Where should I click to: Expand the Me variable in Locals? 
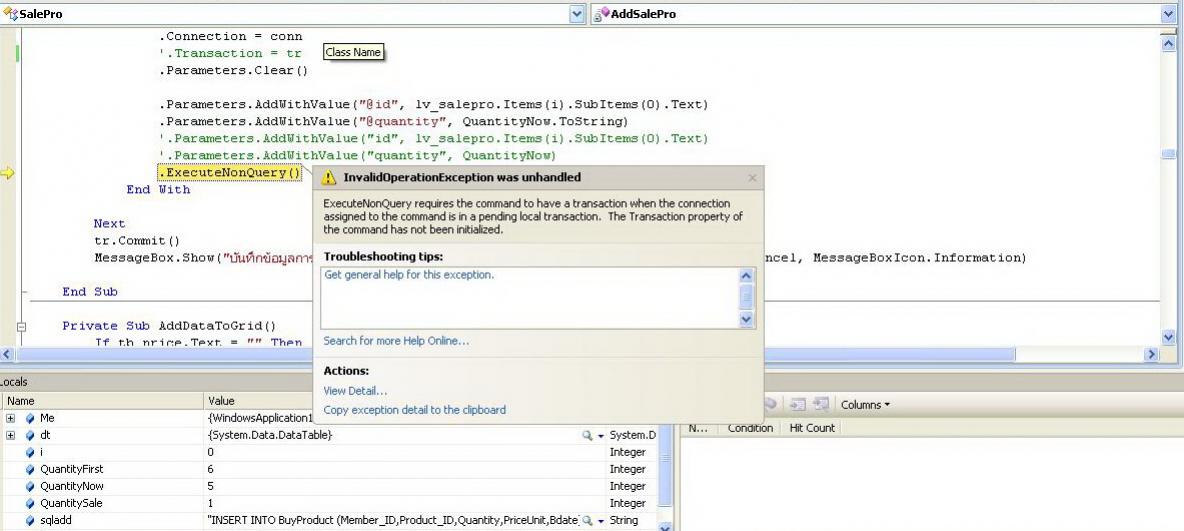pos(11,418)
